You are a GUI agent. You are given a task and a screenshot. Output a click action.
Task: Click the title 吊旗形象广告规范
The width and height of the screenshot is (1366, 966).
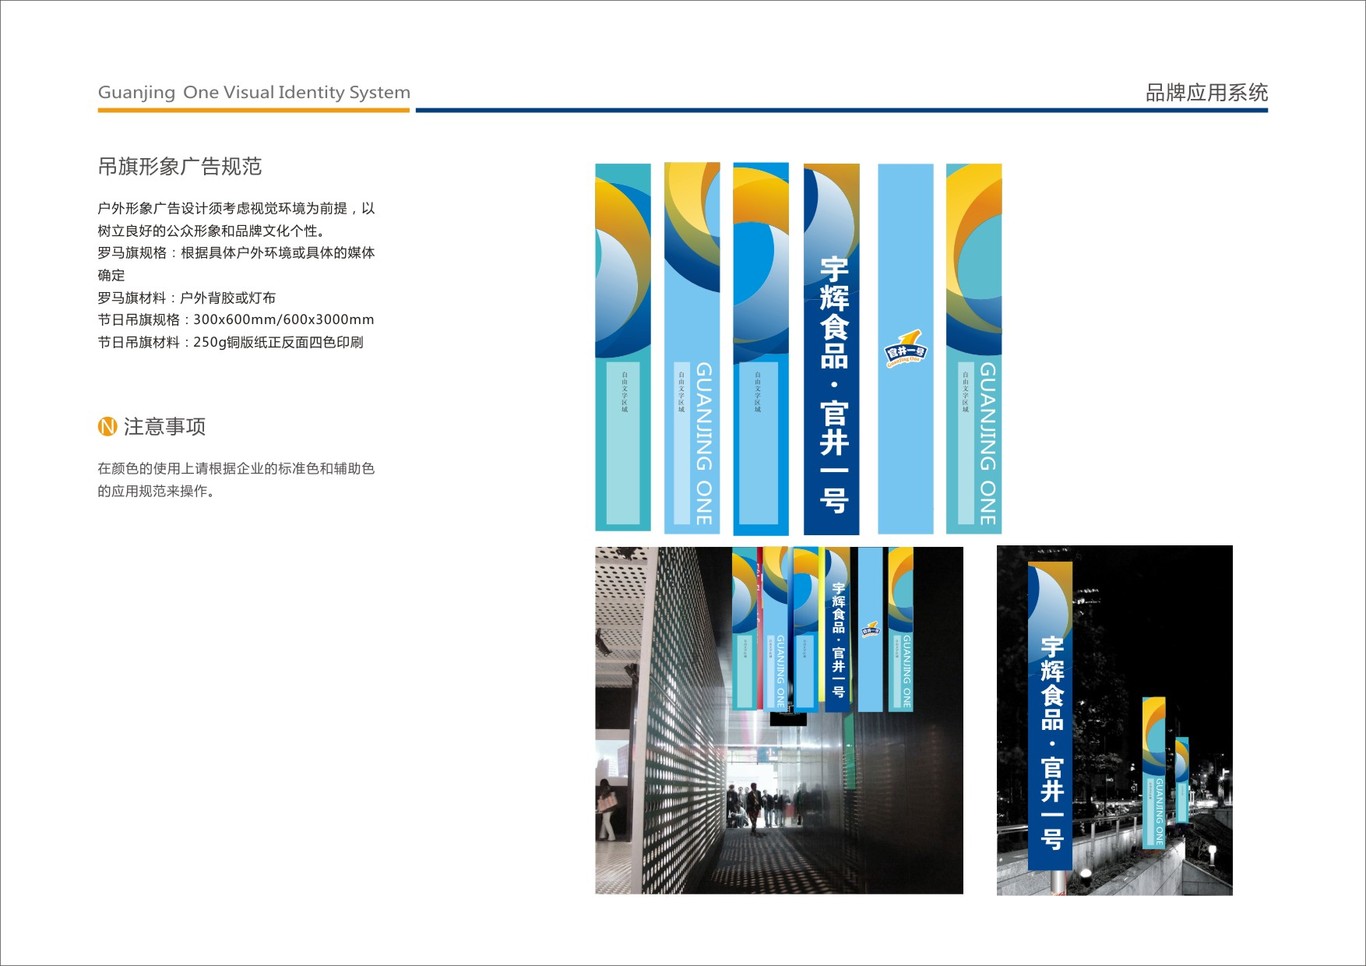(180, 167)
